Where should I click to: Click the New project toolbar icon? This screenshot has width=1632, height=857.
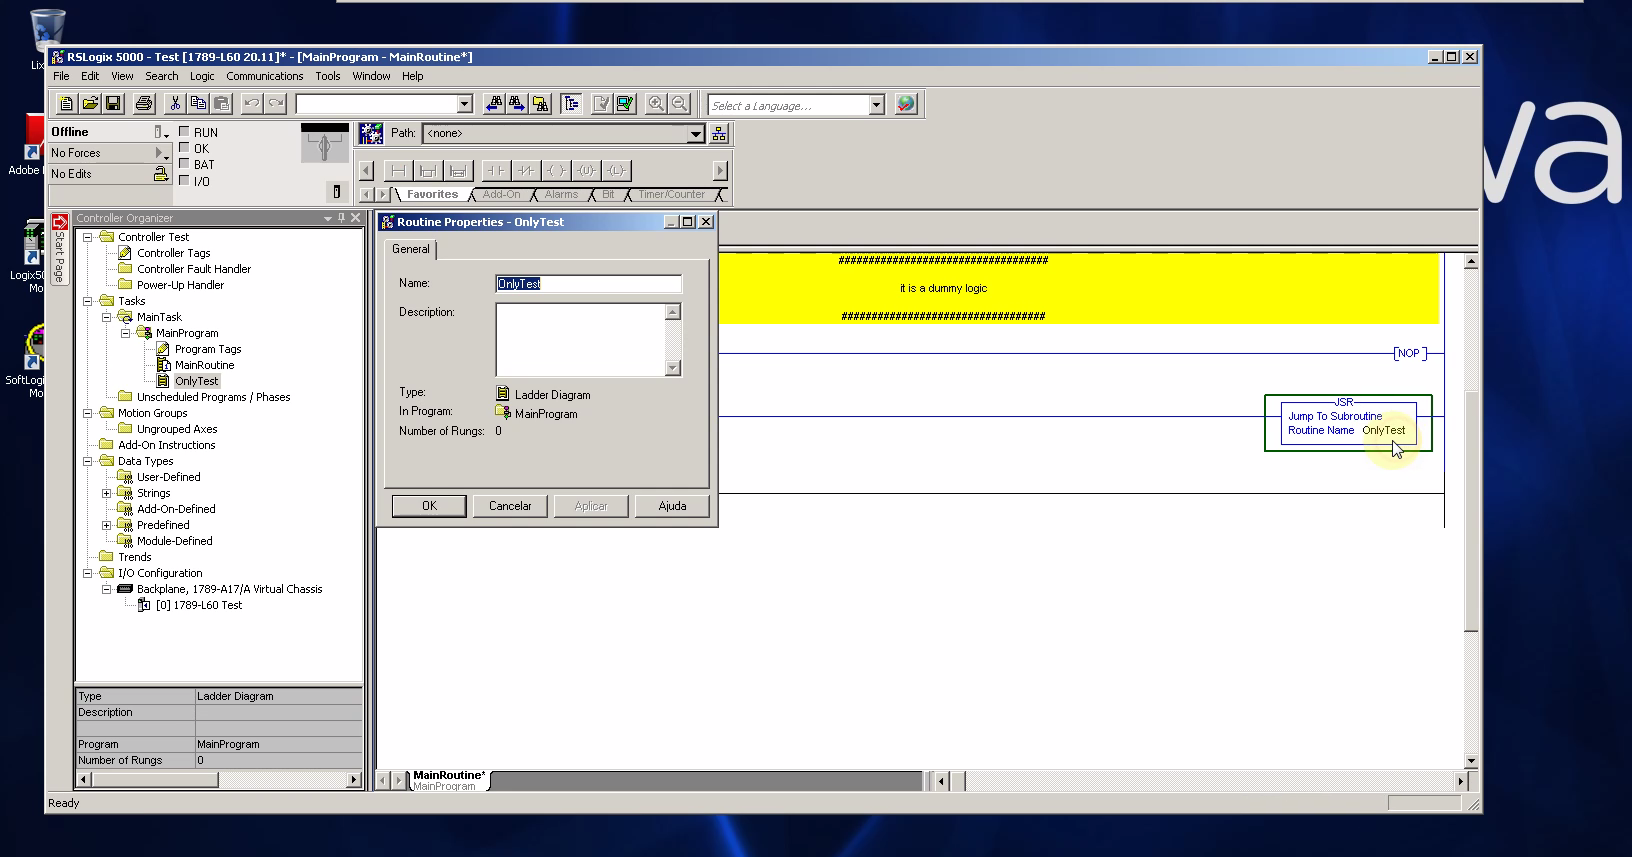(66, 104)
